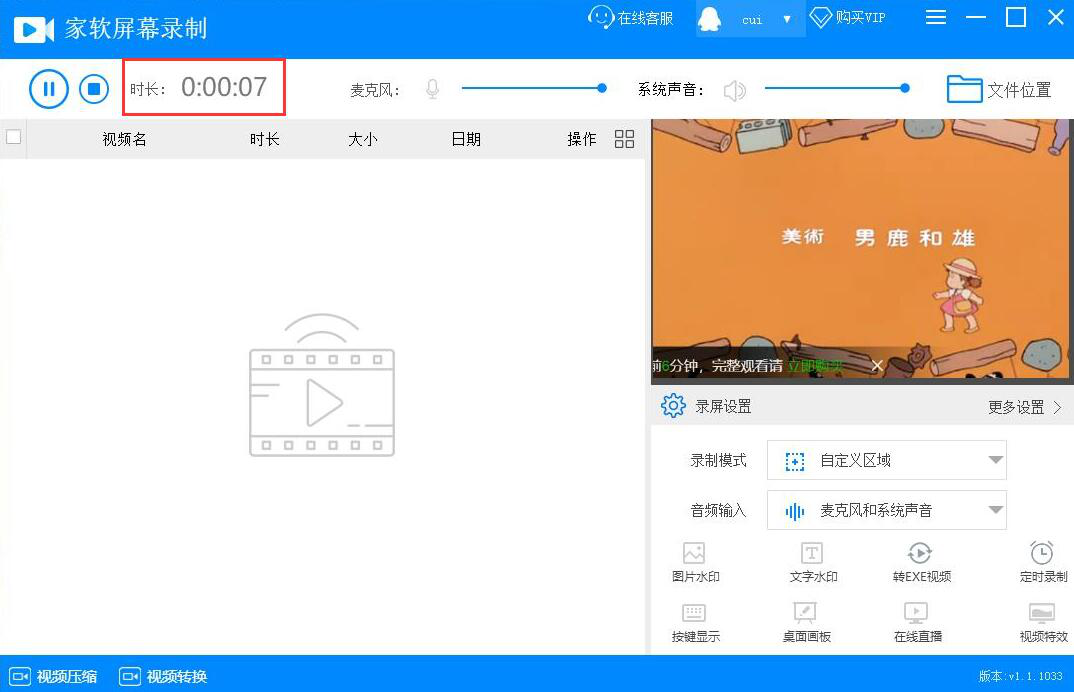Screen dimensions: 1074x692
Task: Pause the current recording
Action: tap(49, 88)
